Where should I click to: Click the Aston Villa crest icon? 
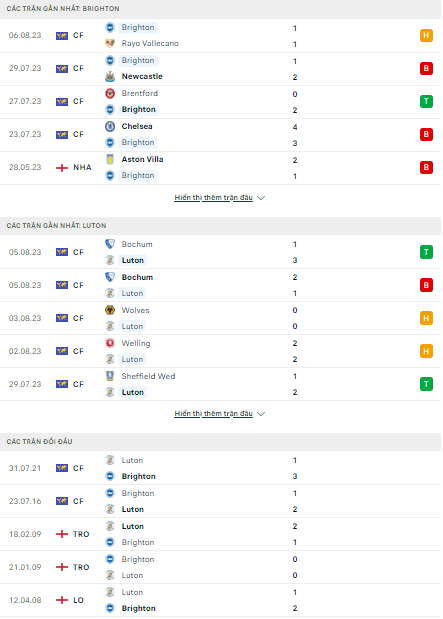[110, 159]
